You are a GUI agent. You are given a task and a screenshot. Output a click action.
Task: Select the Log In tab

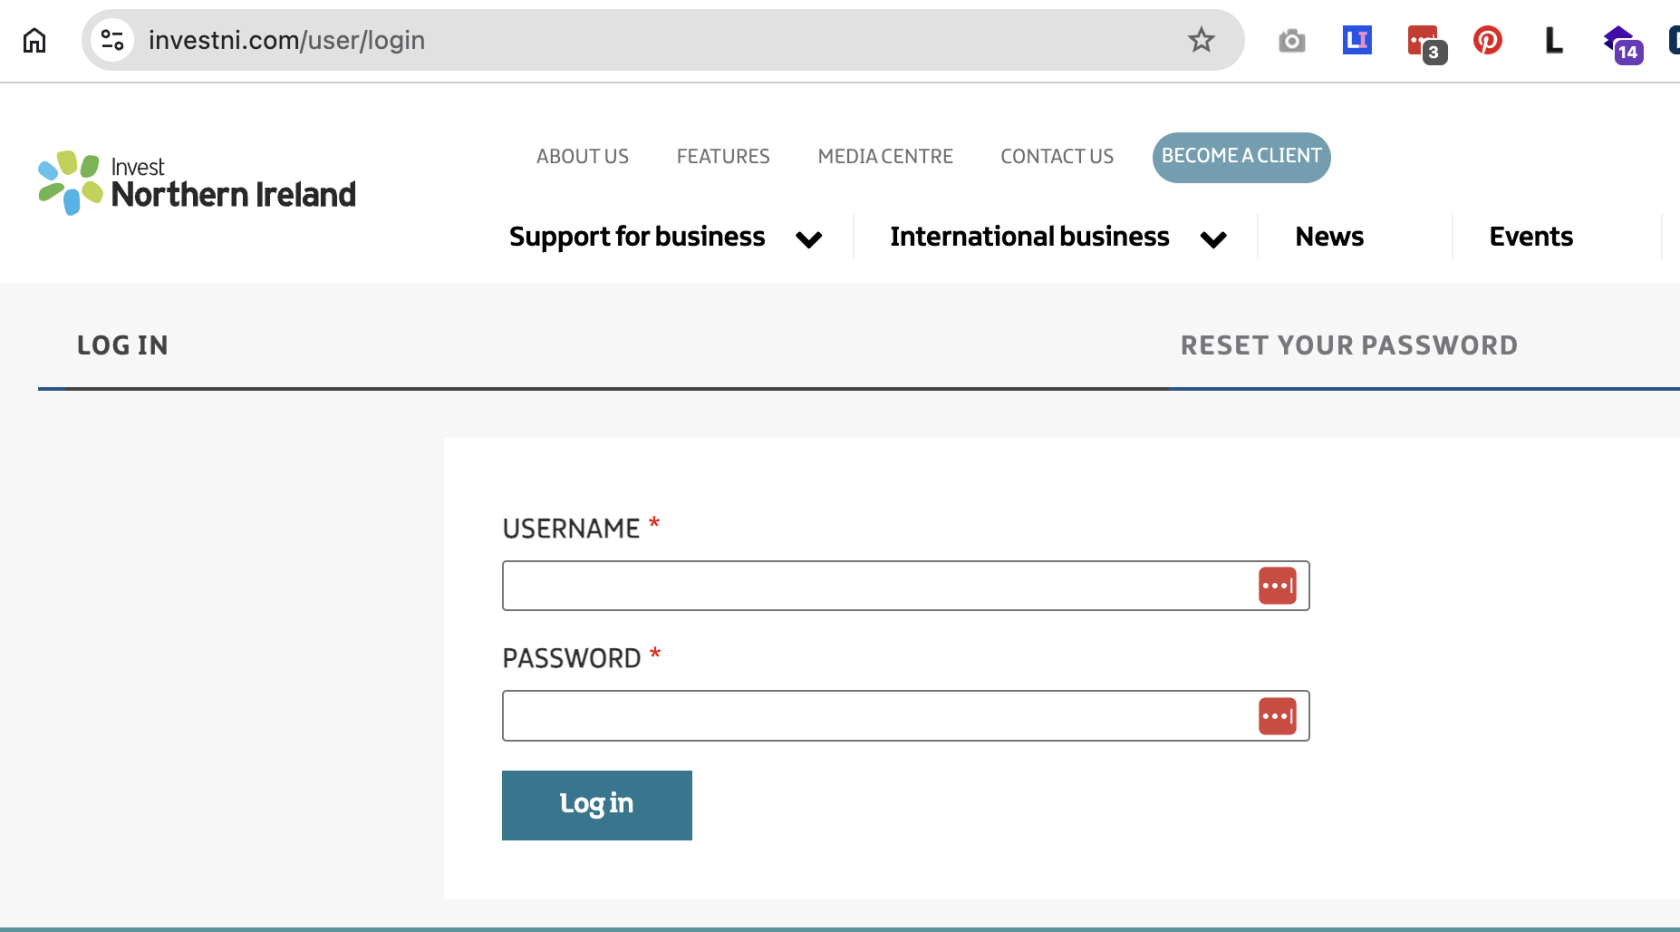click(x=123, y=346)
